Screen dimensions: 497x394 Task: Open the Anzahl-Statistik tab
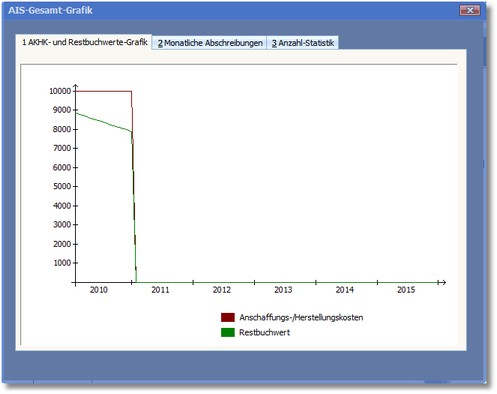pos(303,43)
